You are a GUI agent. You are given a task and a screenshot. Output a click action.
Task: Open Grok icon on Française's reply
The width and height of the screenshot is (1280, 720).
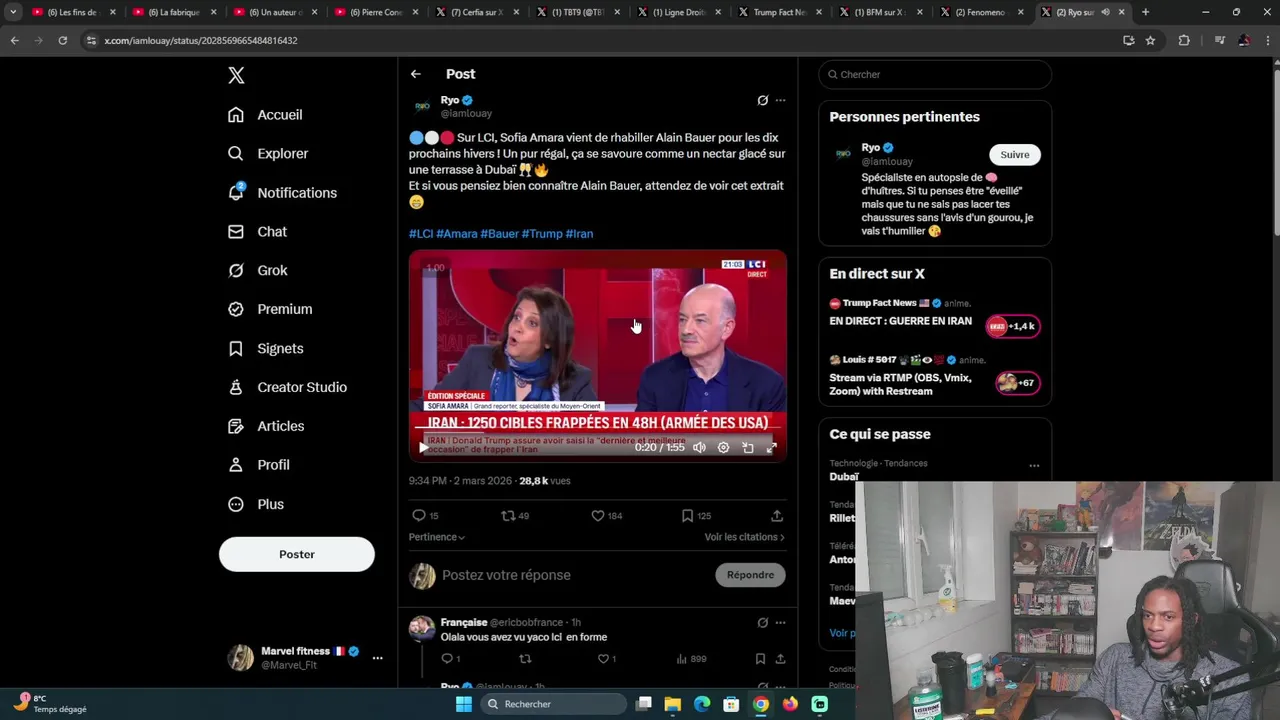763,623
